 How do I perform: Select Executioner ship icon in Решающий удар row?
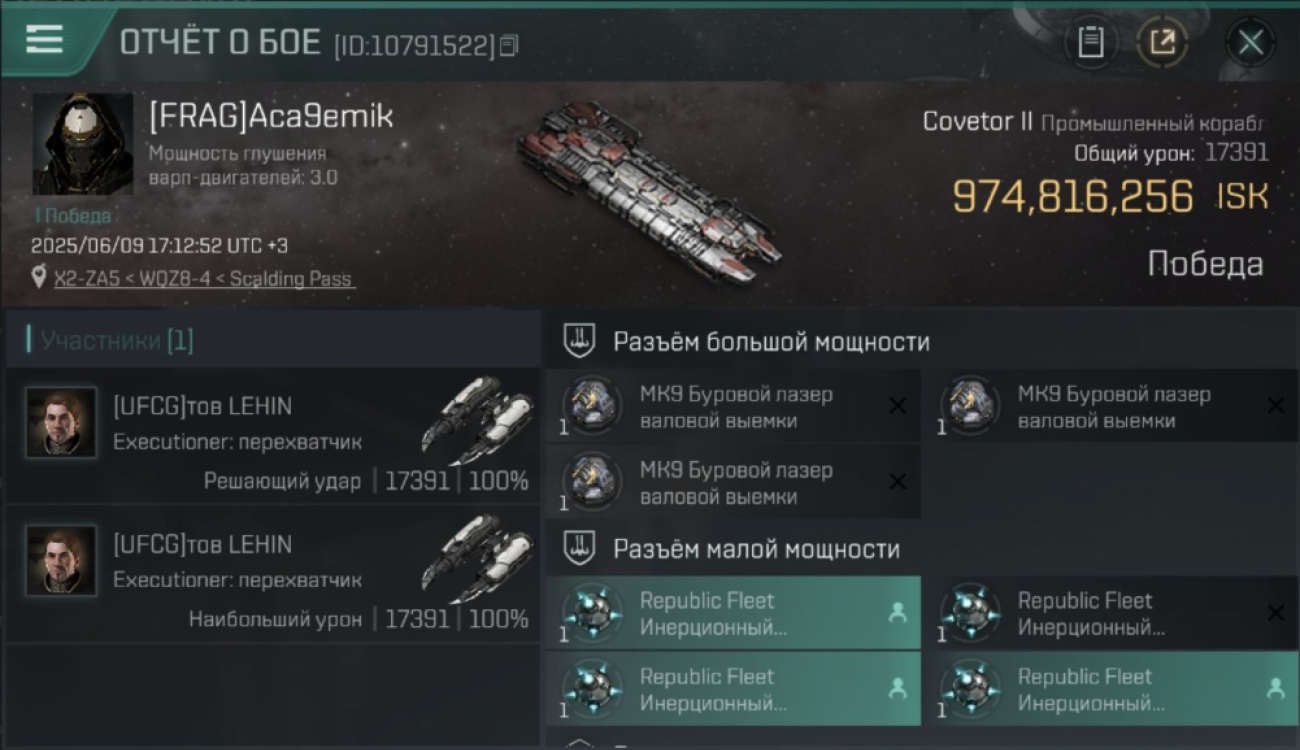click(479, 419)
